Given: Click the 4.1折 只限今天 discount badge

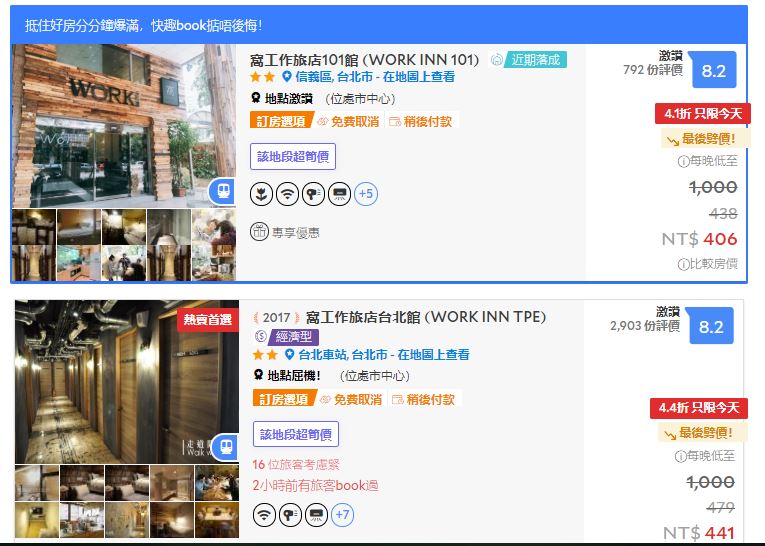Looking at the screenshot, I should 703,114.
